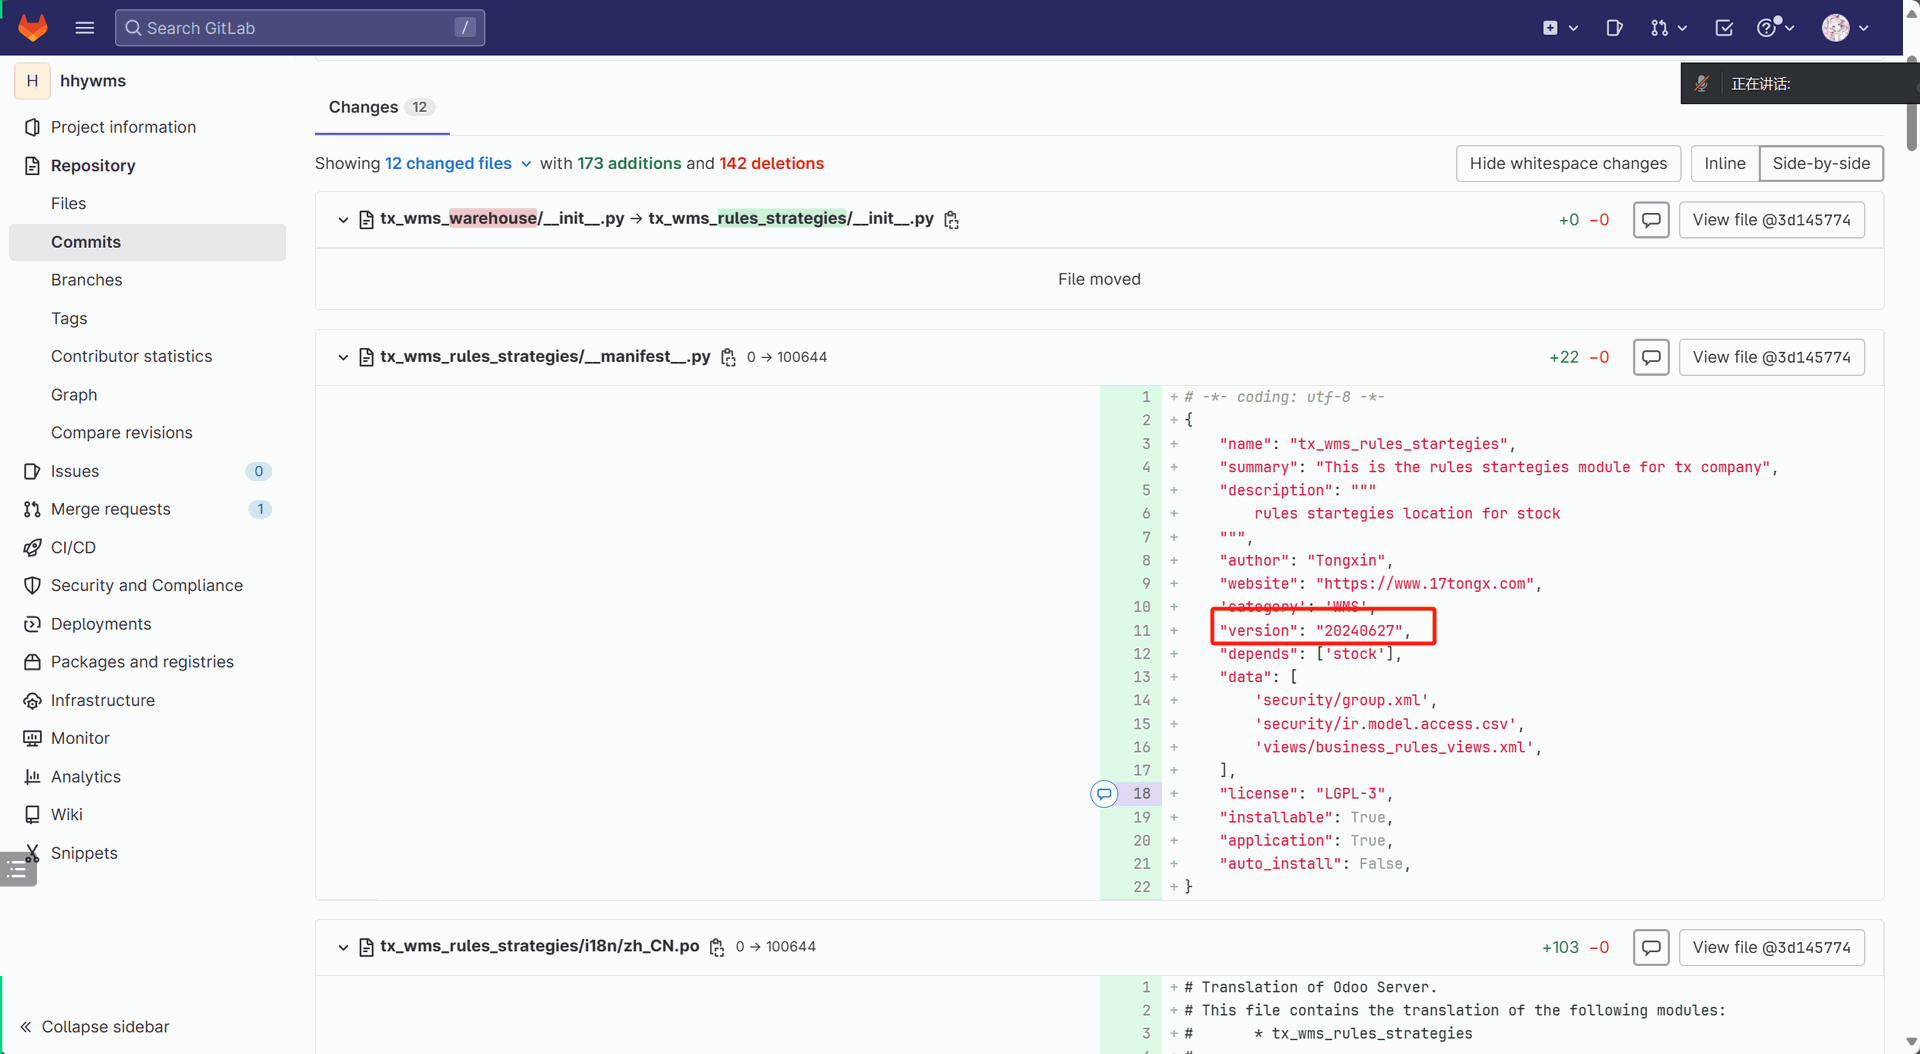The height and width of the screenshot is (1054, 1920).
Task: Click the Security and Compliance shield icon
Action: pos(32,585)
